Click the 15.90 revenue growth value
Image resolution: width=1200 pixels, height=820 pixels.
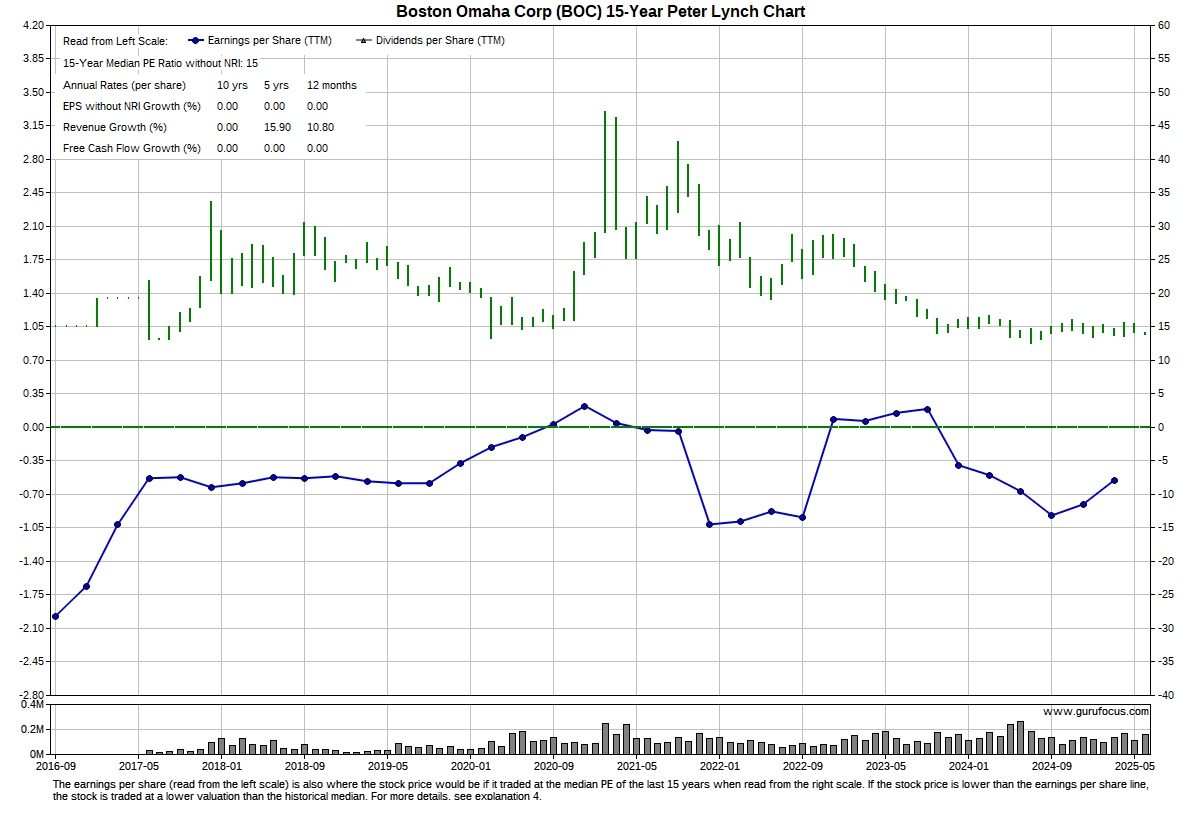point(277,127)
